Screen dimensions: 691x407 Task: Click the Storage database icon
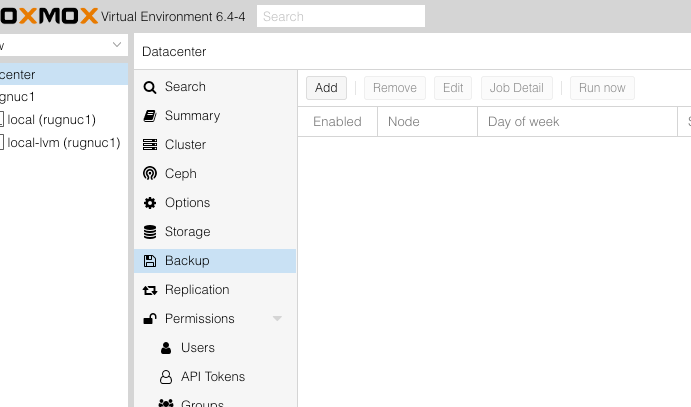pos(150,232)
